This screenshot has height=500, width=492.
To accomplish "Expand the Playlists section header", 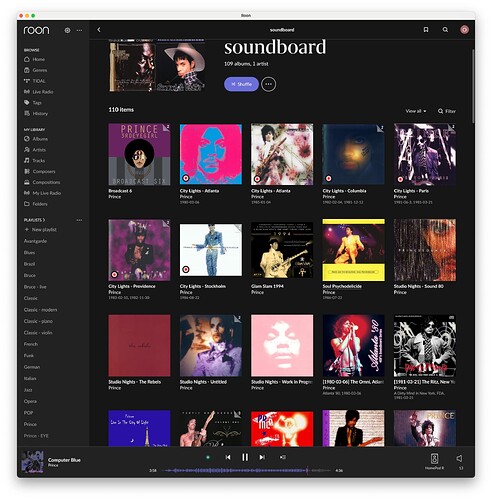I will pos(34,220).
